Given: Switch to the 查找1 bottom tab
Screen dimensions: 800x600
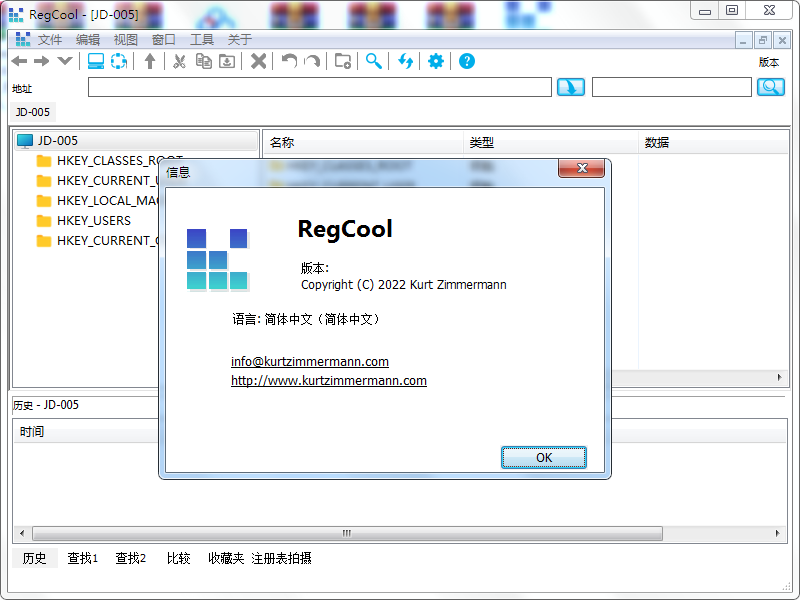Looking at the screenshot, I should tap(83, 558).
